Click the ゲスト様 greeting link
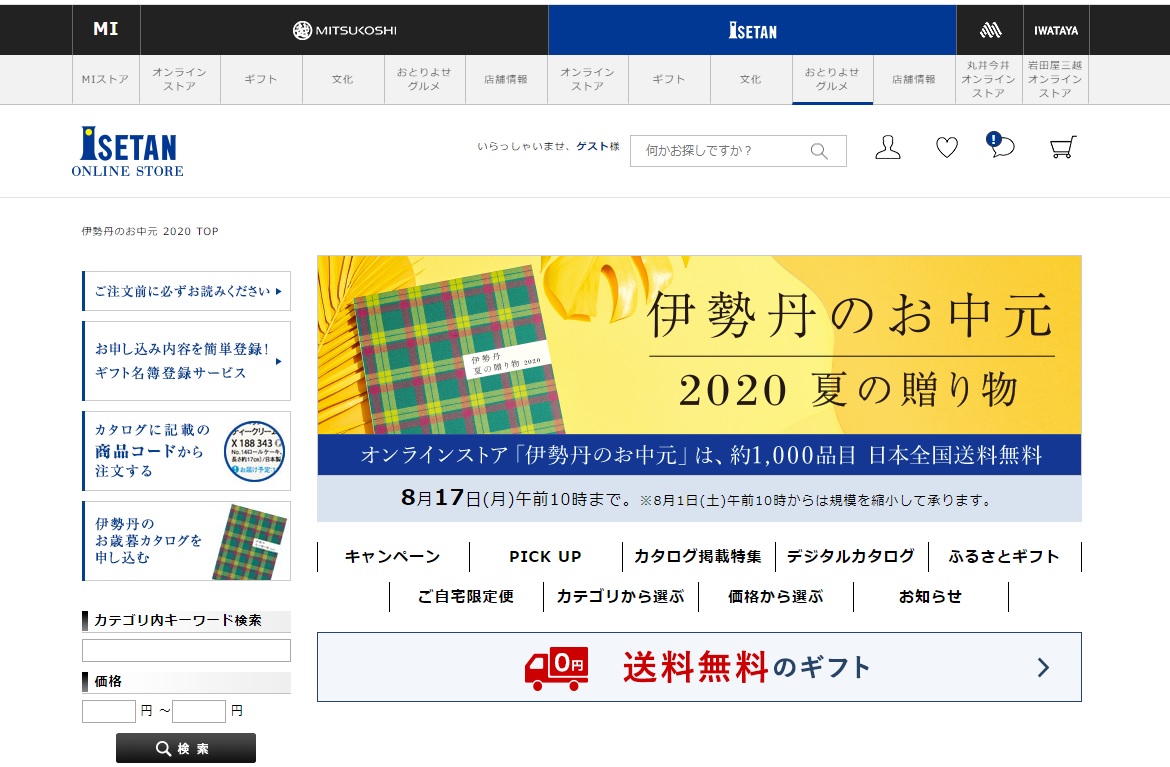This screenshot has width=1170, height=767. coord(598,146)
